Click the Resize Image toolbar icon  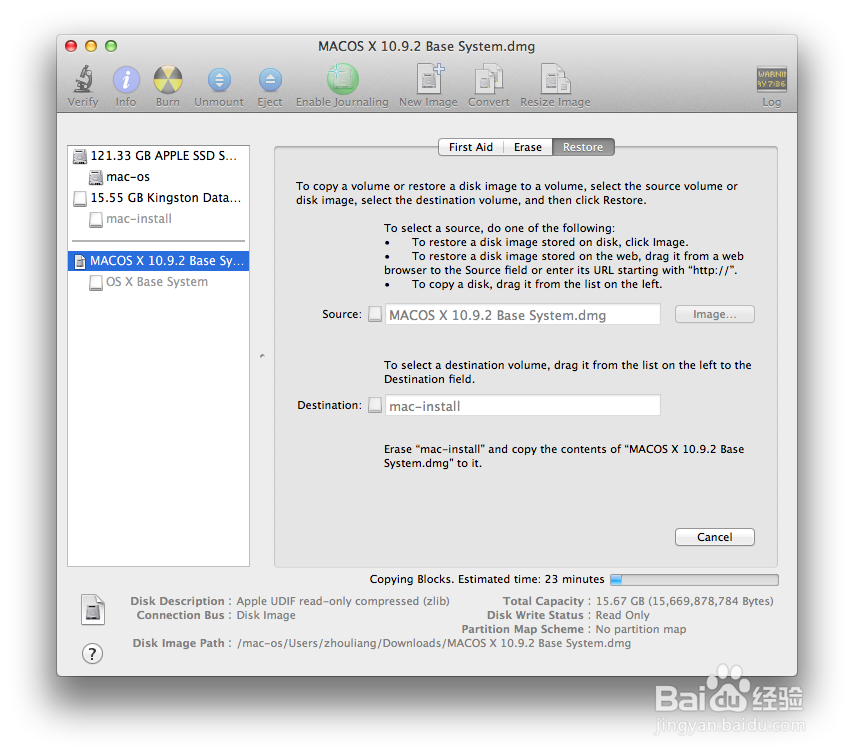tap(555, 80)
